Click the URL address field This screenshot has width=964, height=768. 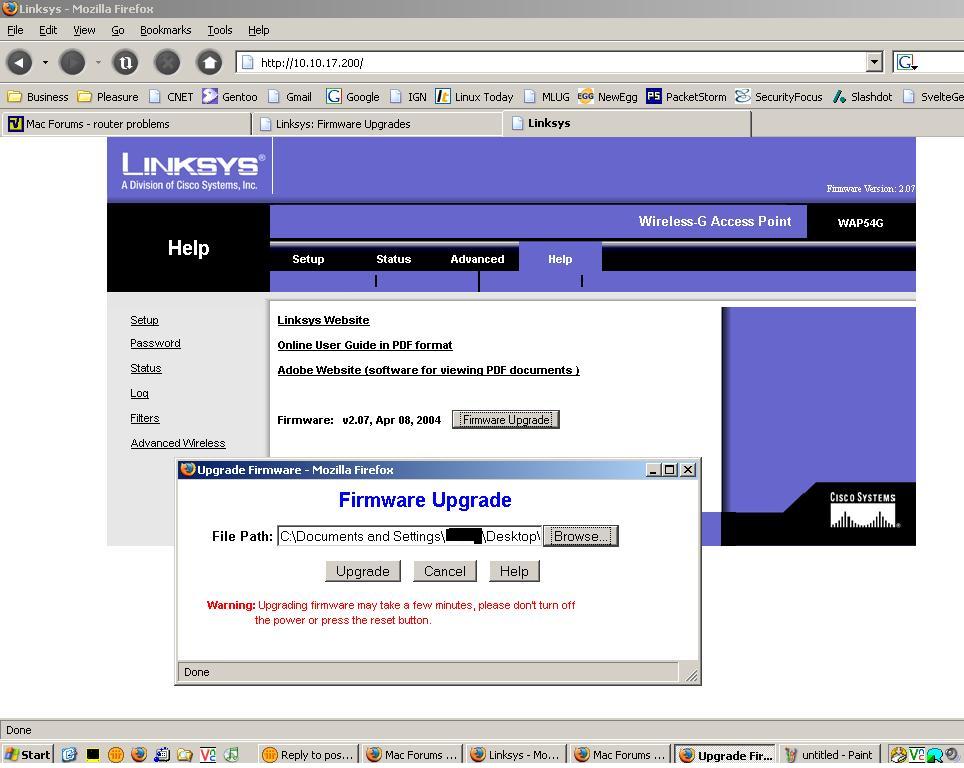[x=553, y=63]
